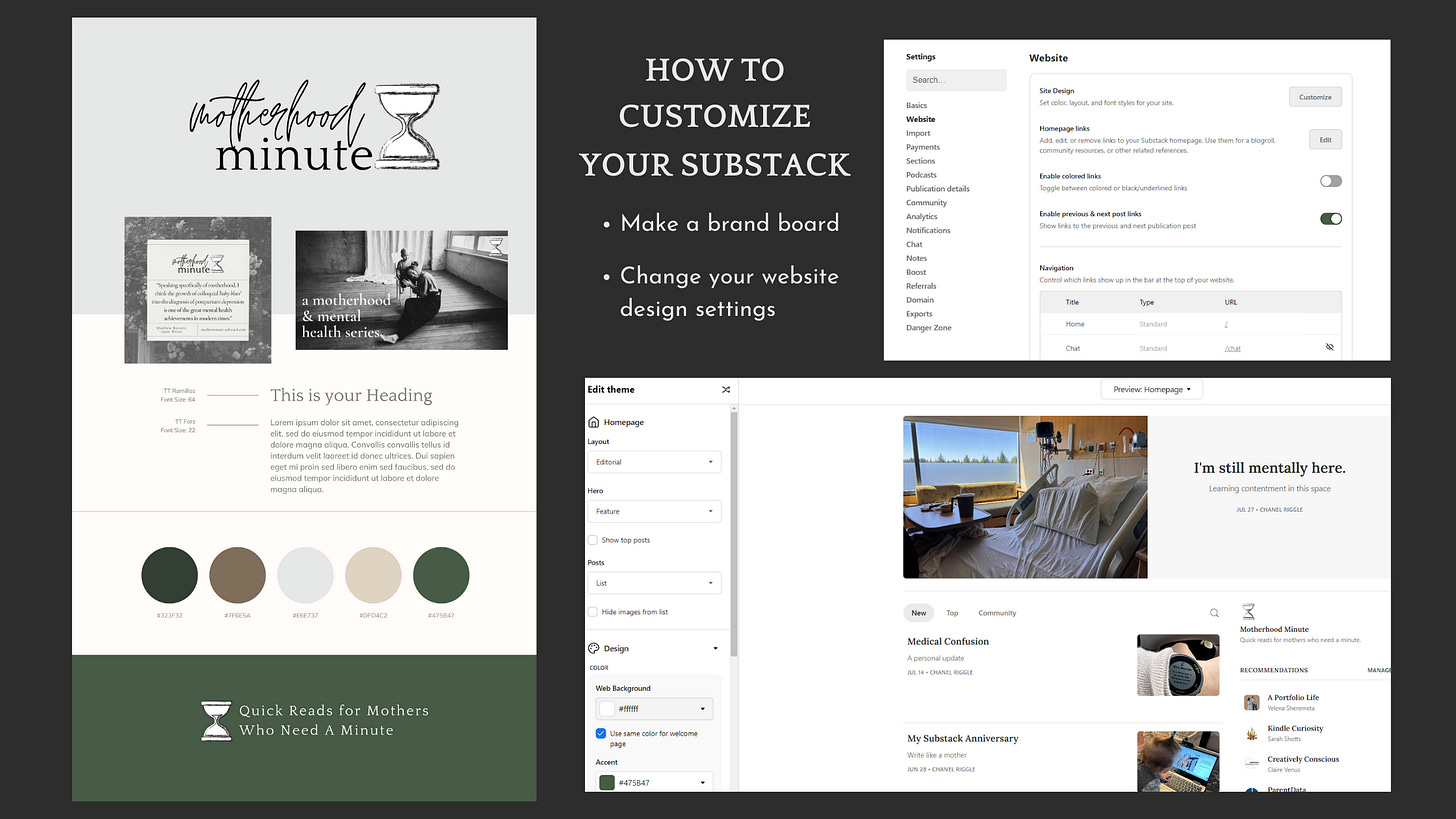Click the Edit button for Homepage links
This screenshot has height=819, width=1456.
[x=1325, y=140]
